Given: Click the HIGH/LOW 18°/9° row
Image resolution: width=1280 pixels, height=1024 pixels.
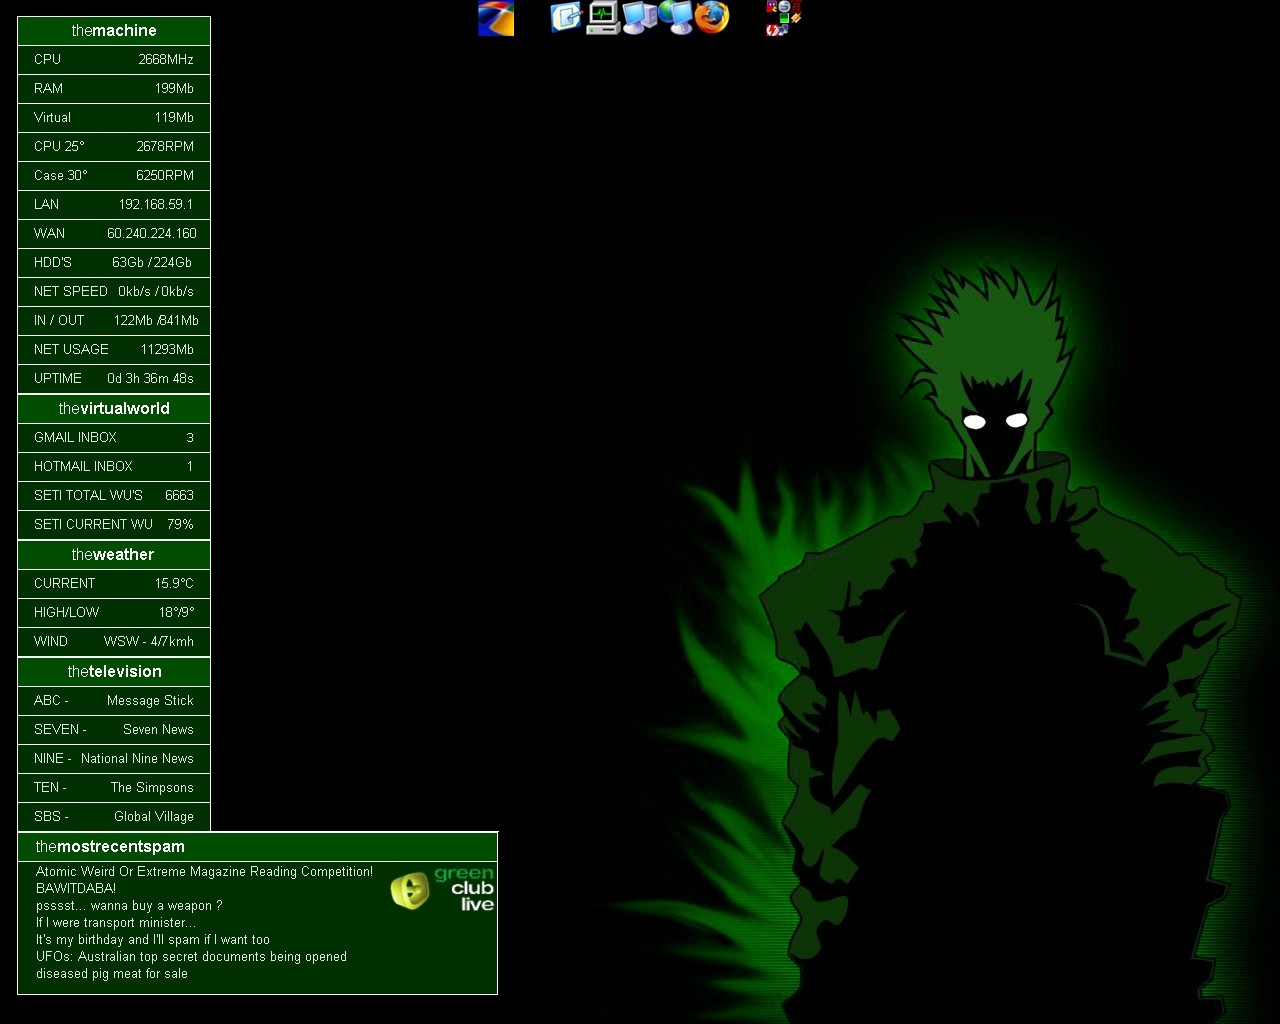Looking at the screenshot, I should pyautogui.click(x=114, y=613).
